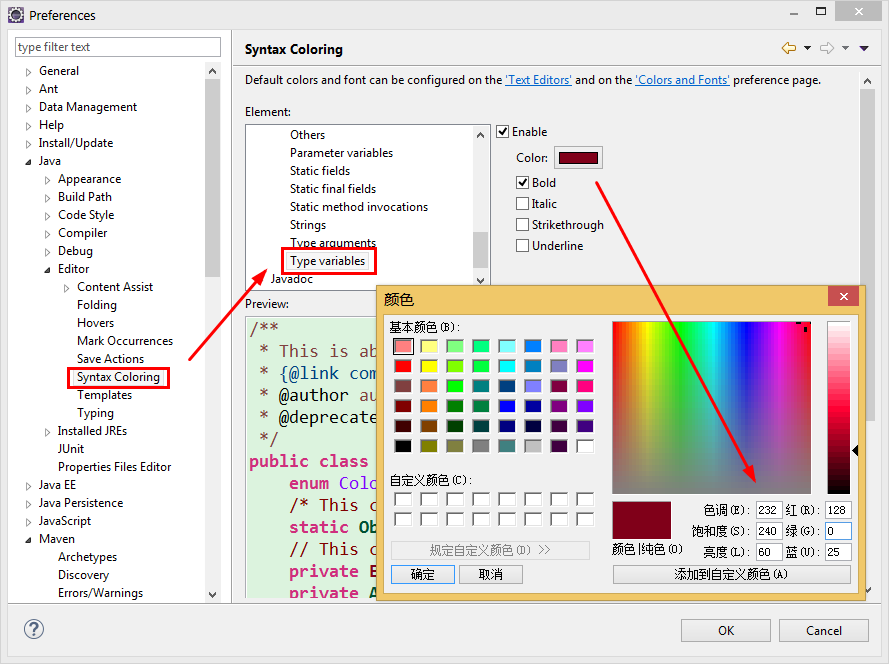Image resolution: width=889 pixels, height=664 pixels.
Task: Expand the Content Assist node
Action: point(67,288)
